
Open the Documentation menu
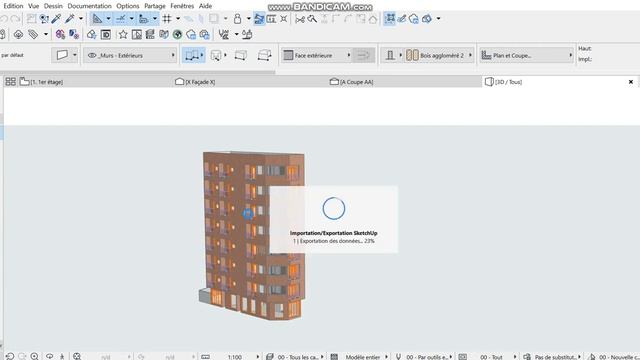(x=89, y=6)
